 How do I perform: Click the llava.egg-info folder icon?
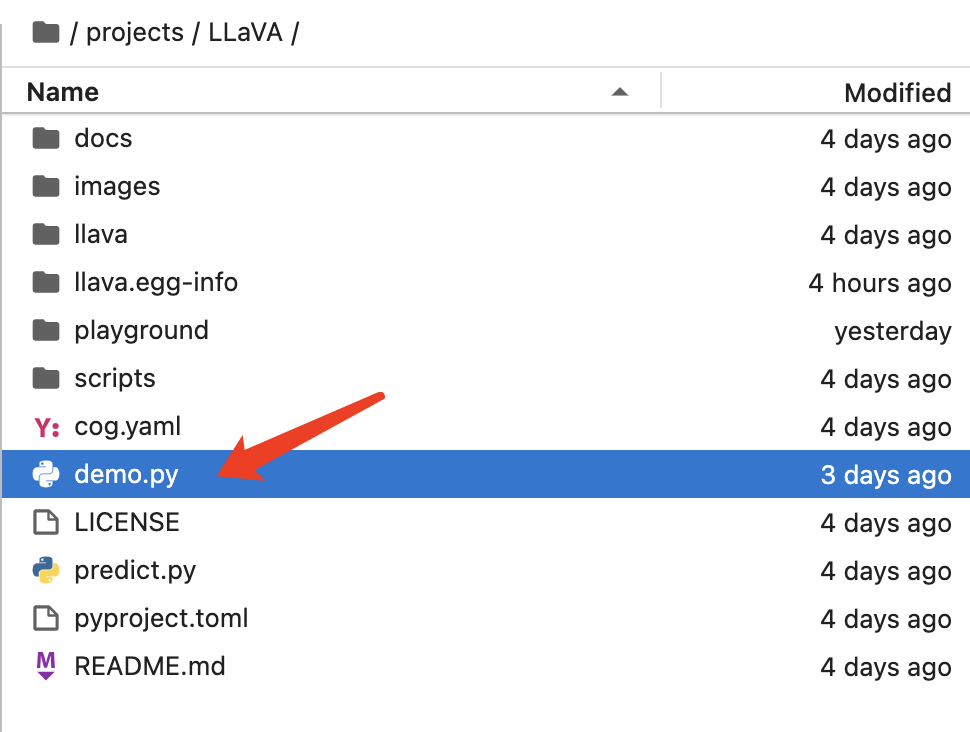click(46, 282)
